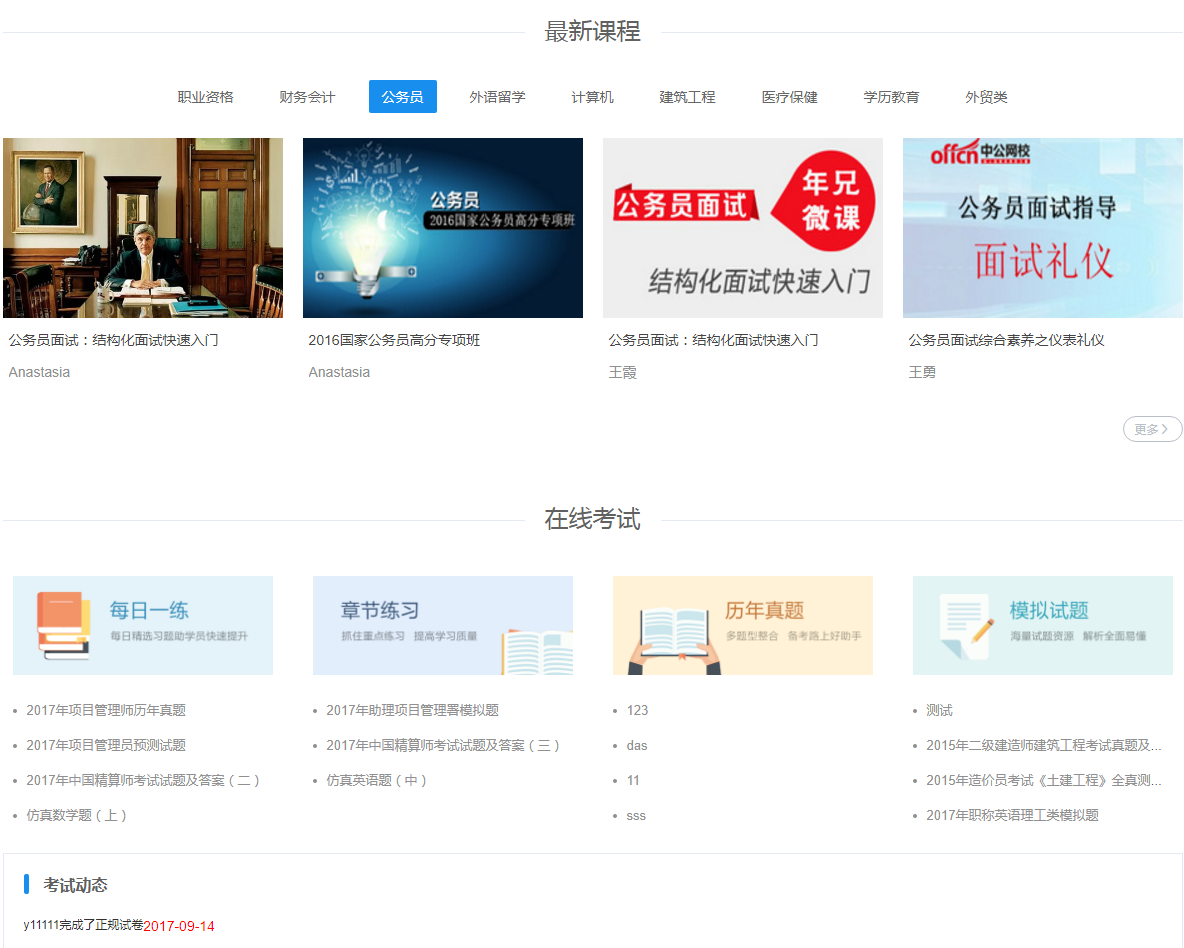Screen dimensions: 1184x948
Task: Click the 2017年职称英语理工类模拟题 link
Action: [1012, 815]
